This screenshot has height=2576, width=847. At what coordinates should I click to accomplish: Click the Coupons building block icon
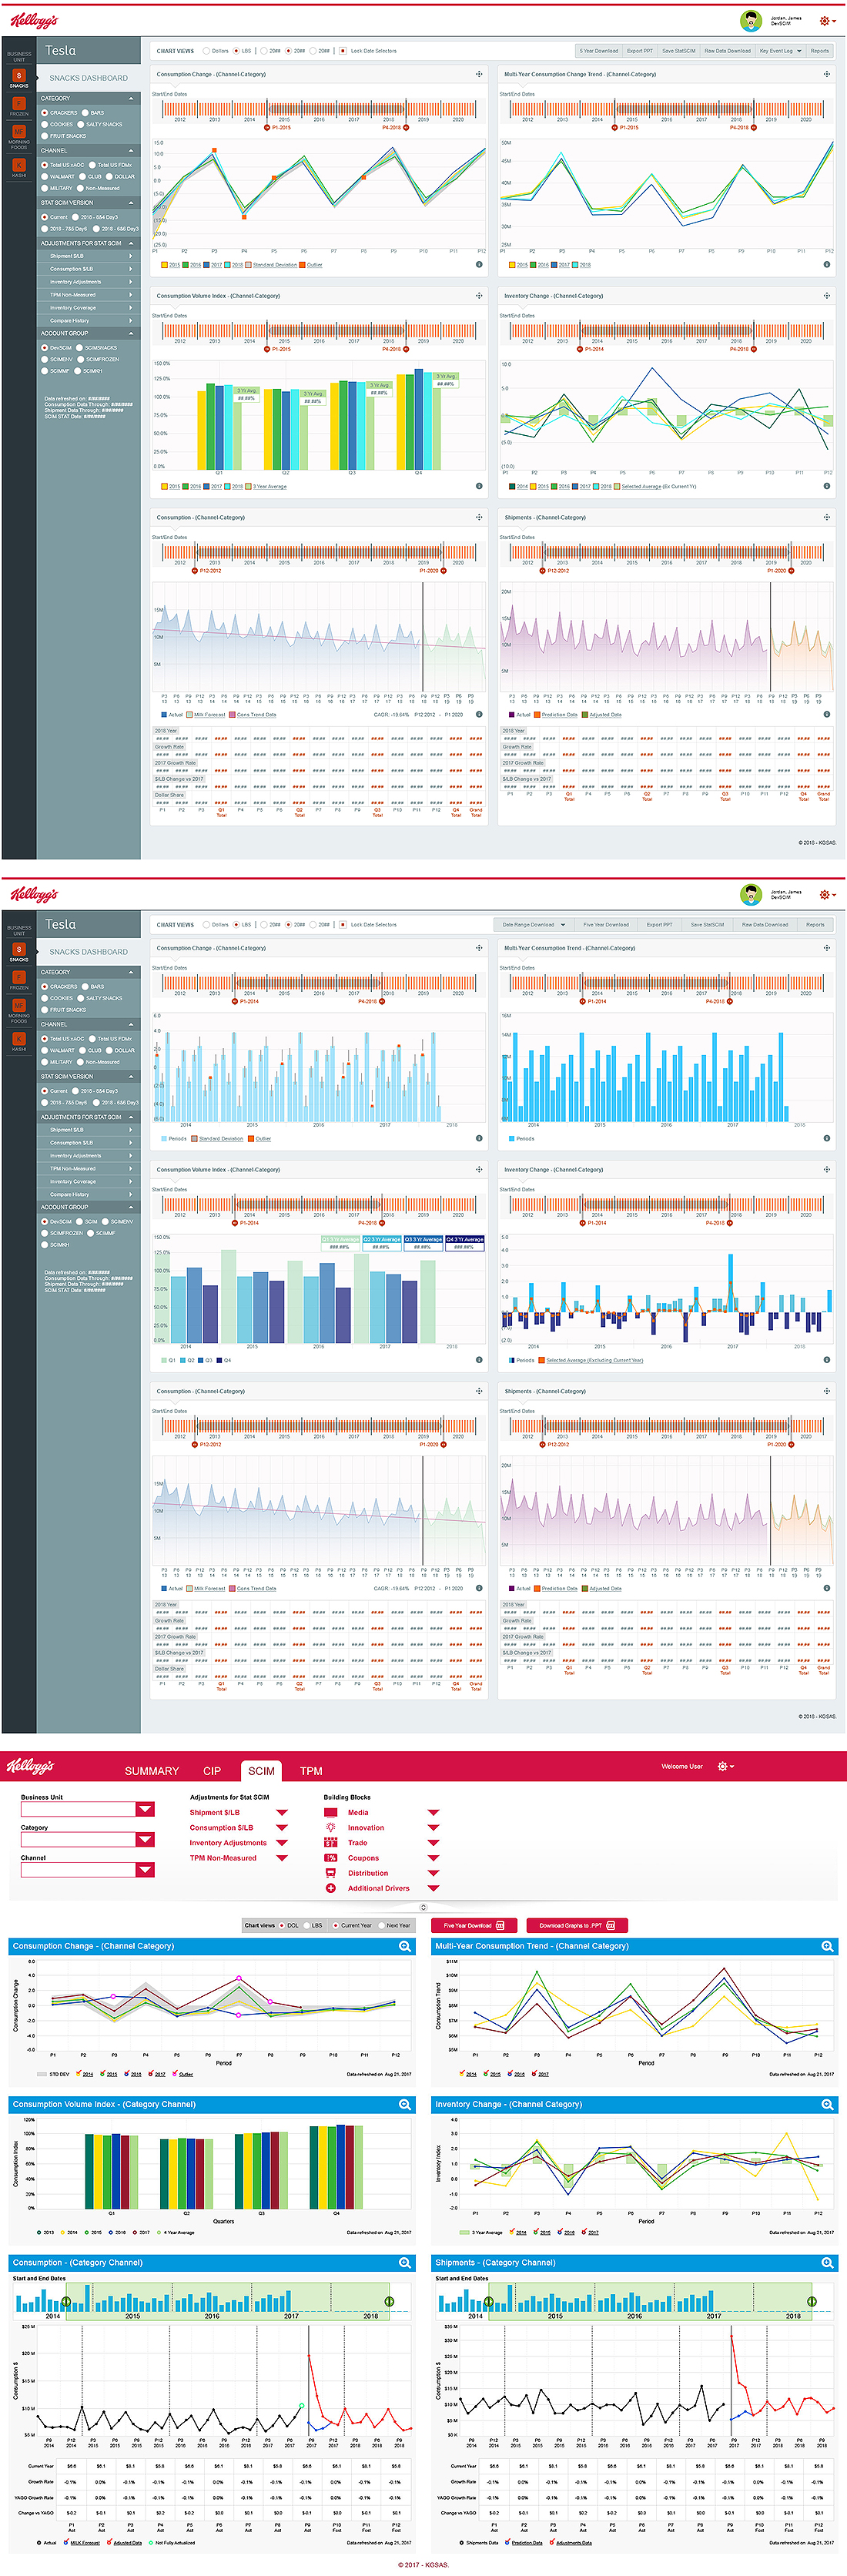pos(330,1858)
